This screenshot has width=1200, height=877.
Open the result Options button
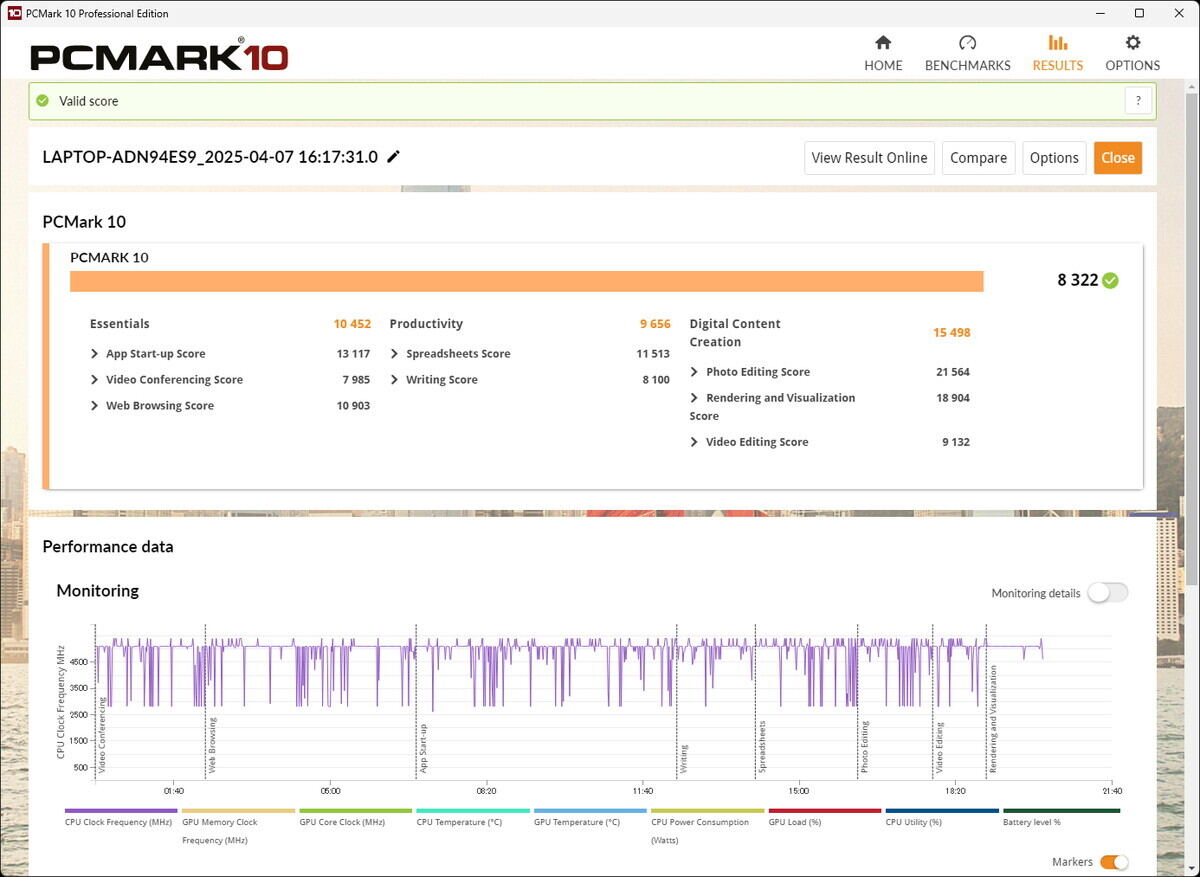pos(1054,158)
